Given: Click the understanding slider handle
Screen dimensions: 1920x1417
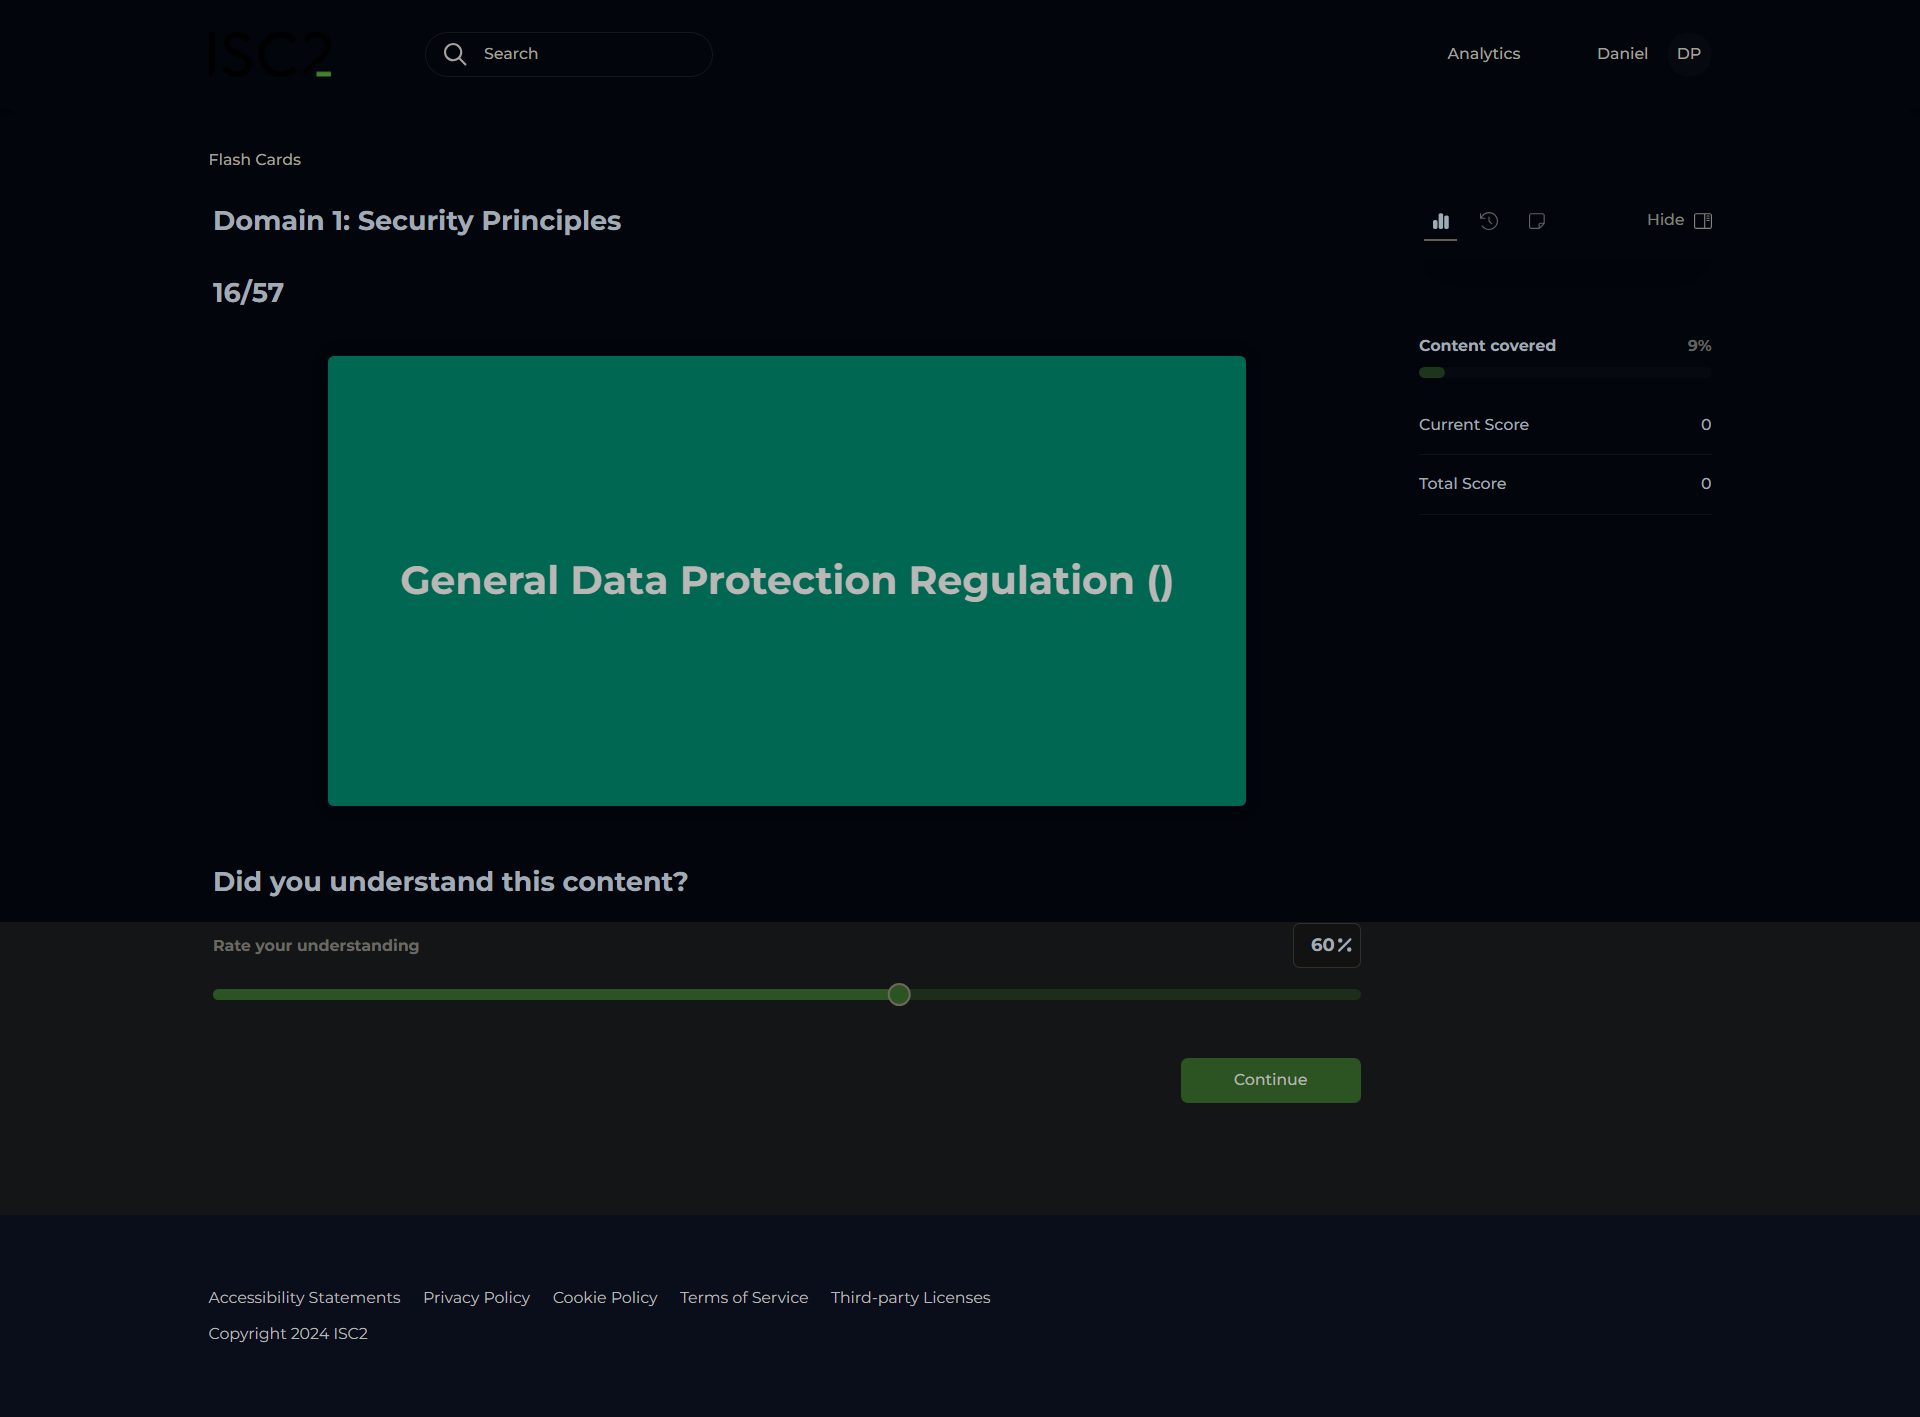Looking at the screenshot, I should [x=899, y=994].
